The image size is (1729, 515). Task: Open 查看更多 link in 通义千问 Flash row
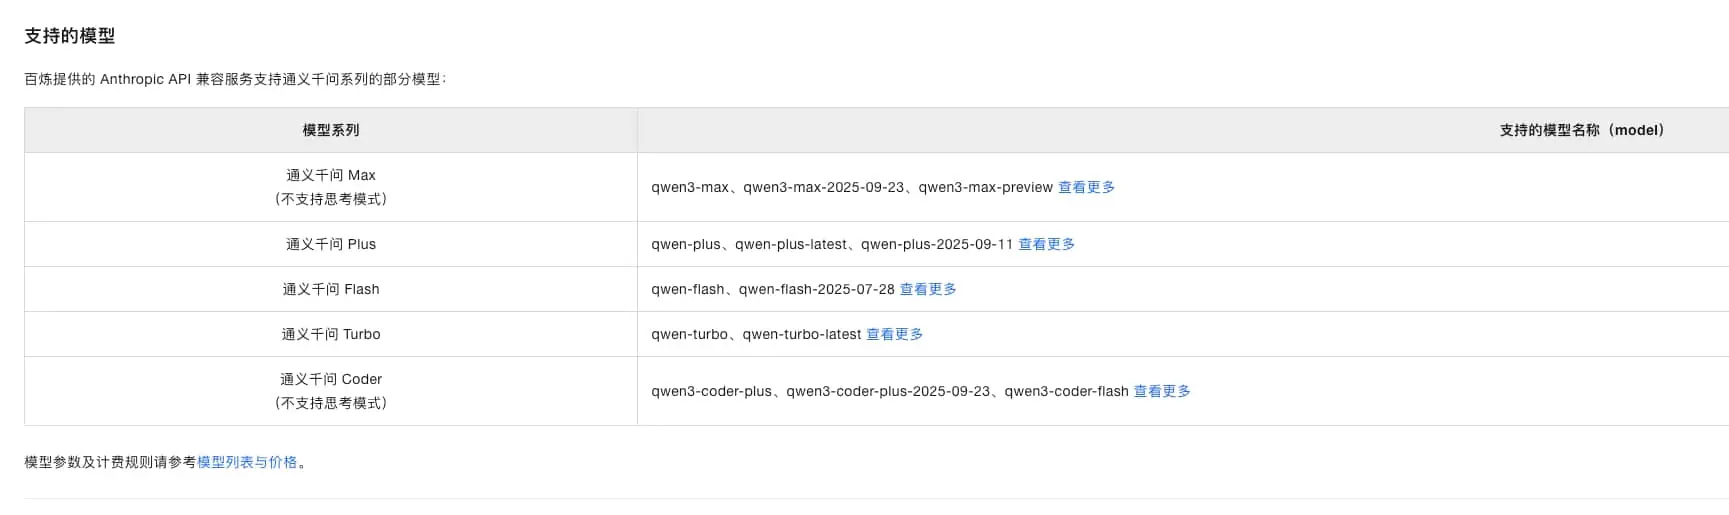928,289
